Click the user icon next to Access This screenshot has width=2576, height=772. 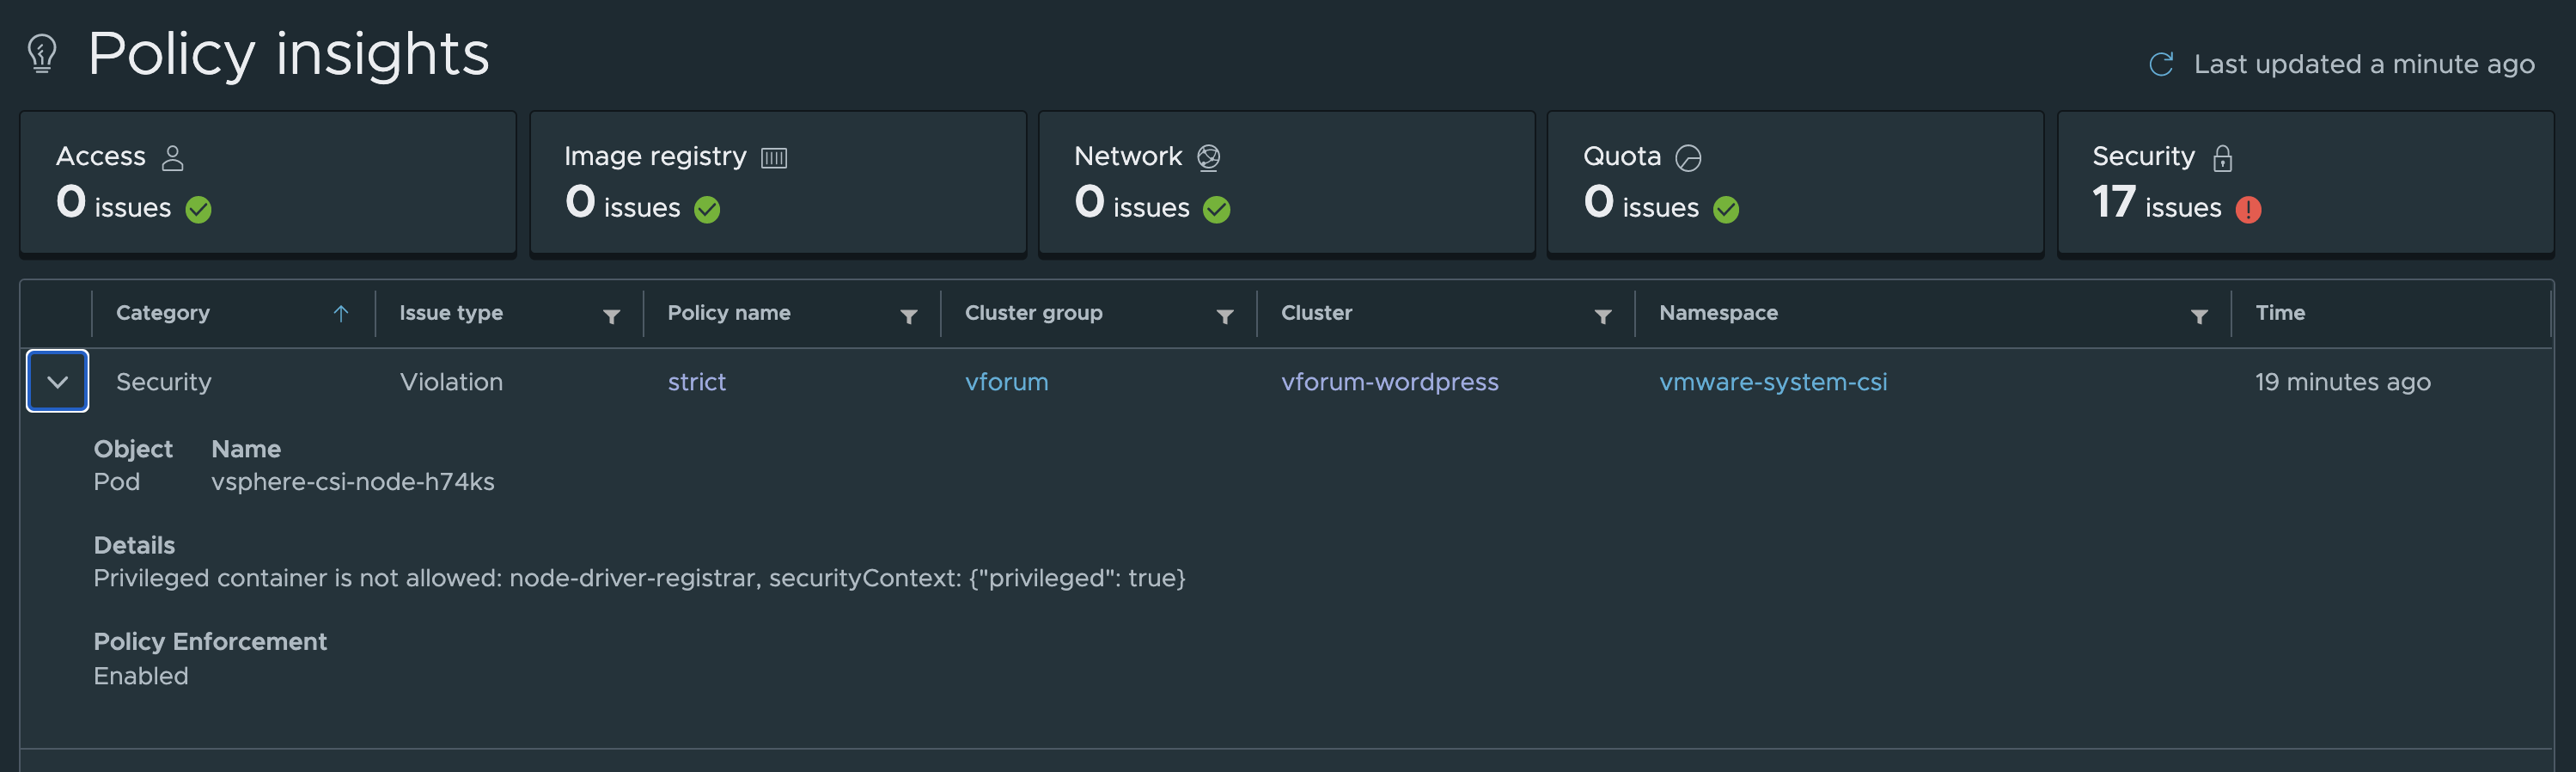coord(173,158)
